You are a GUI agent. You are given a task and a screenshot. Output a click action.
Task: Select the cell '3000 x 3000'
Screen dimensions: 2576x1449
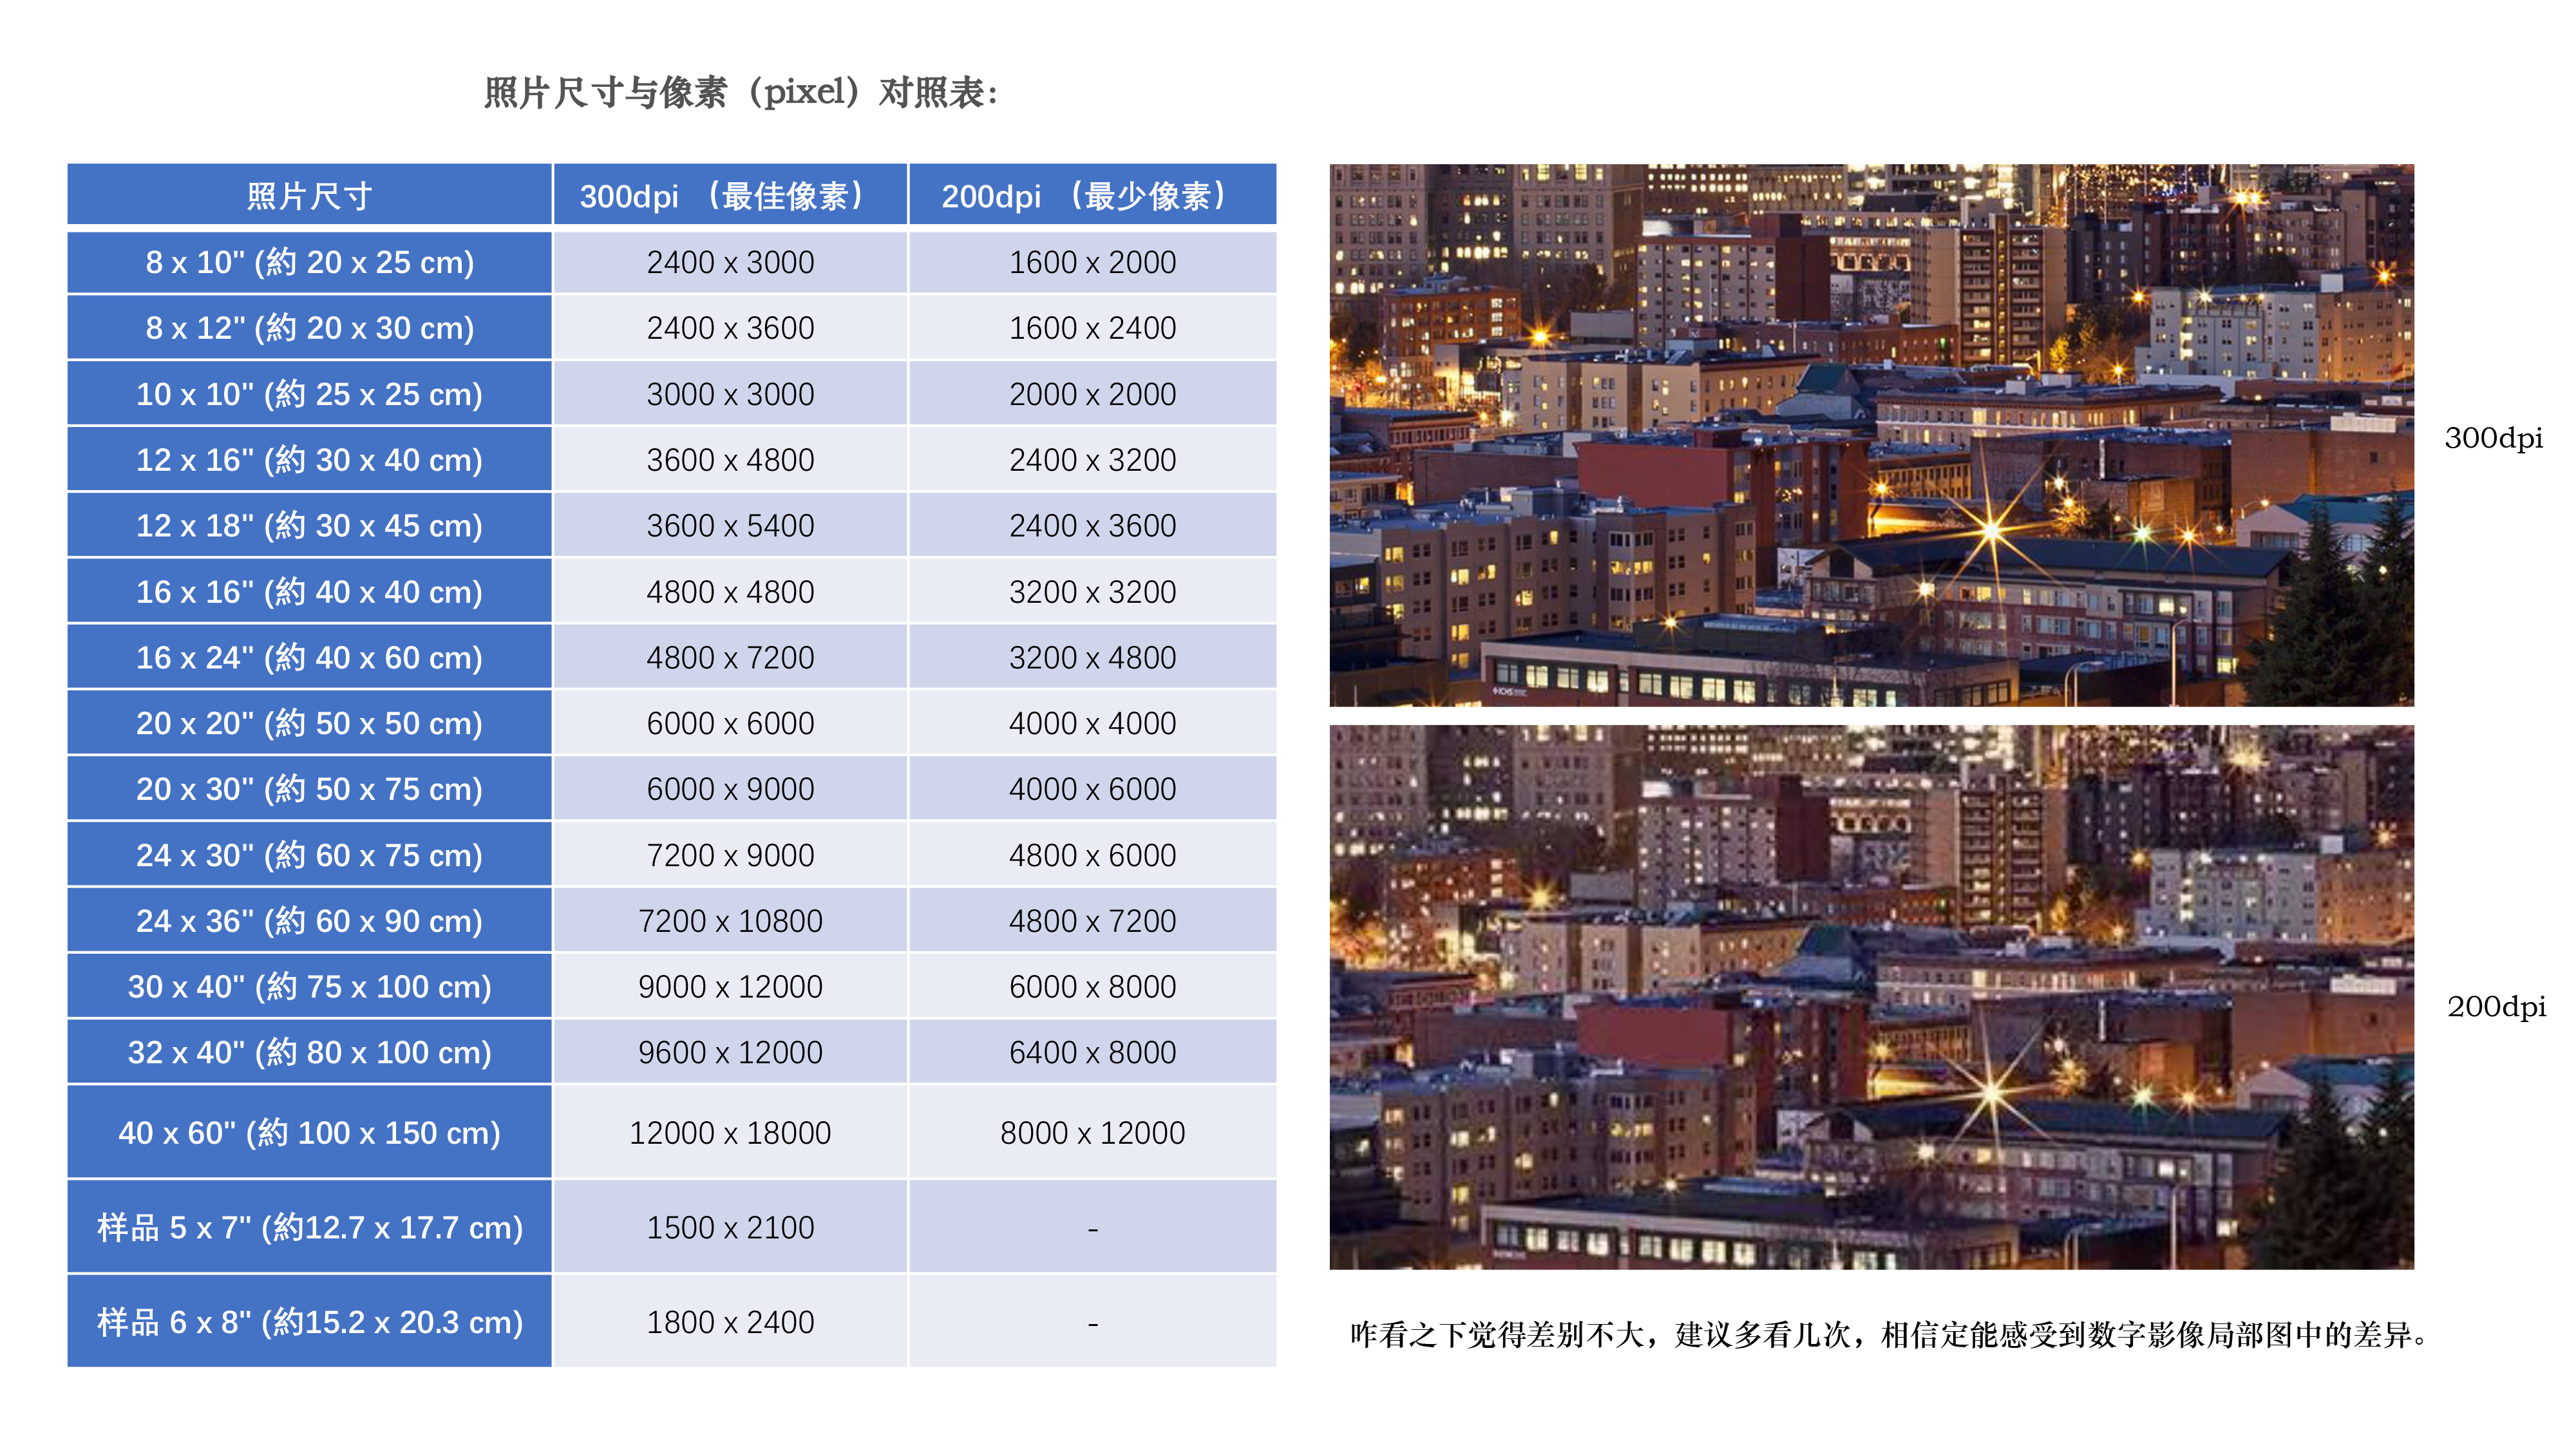pyautogui.click(x=730, y=394)
